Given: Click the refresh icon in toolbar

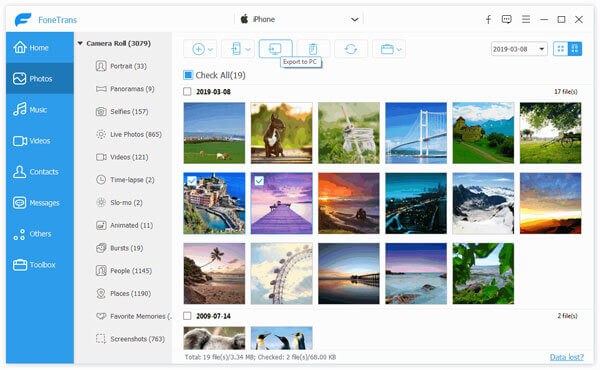Looking at the screenshot, I should coord(351,49).
